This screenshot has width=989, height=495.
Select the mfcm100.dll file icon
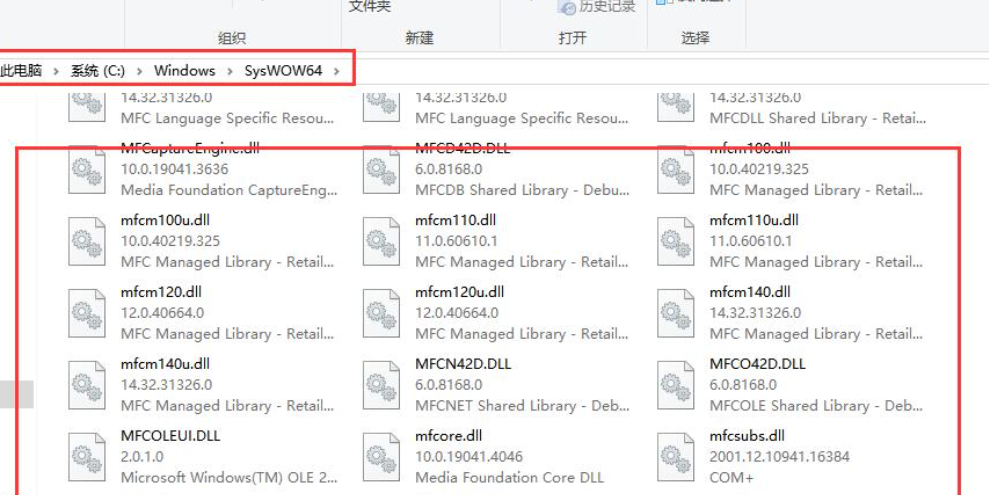coord(676,171)
